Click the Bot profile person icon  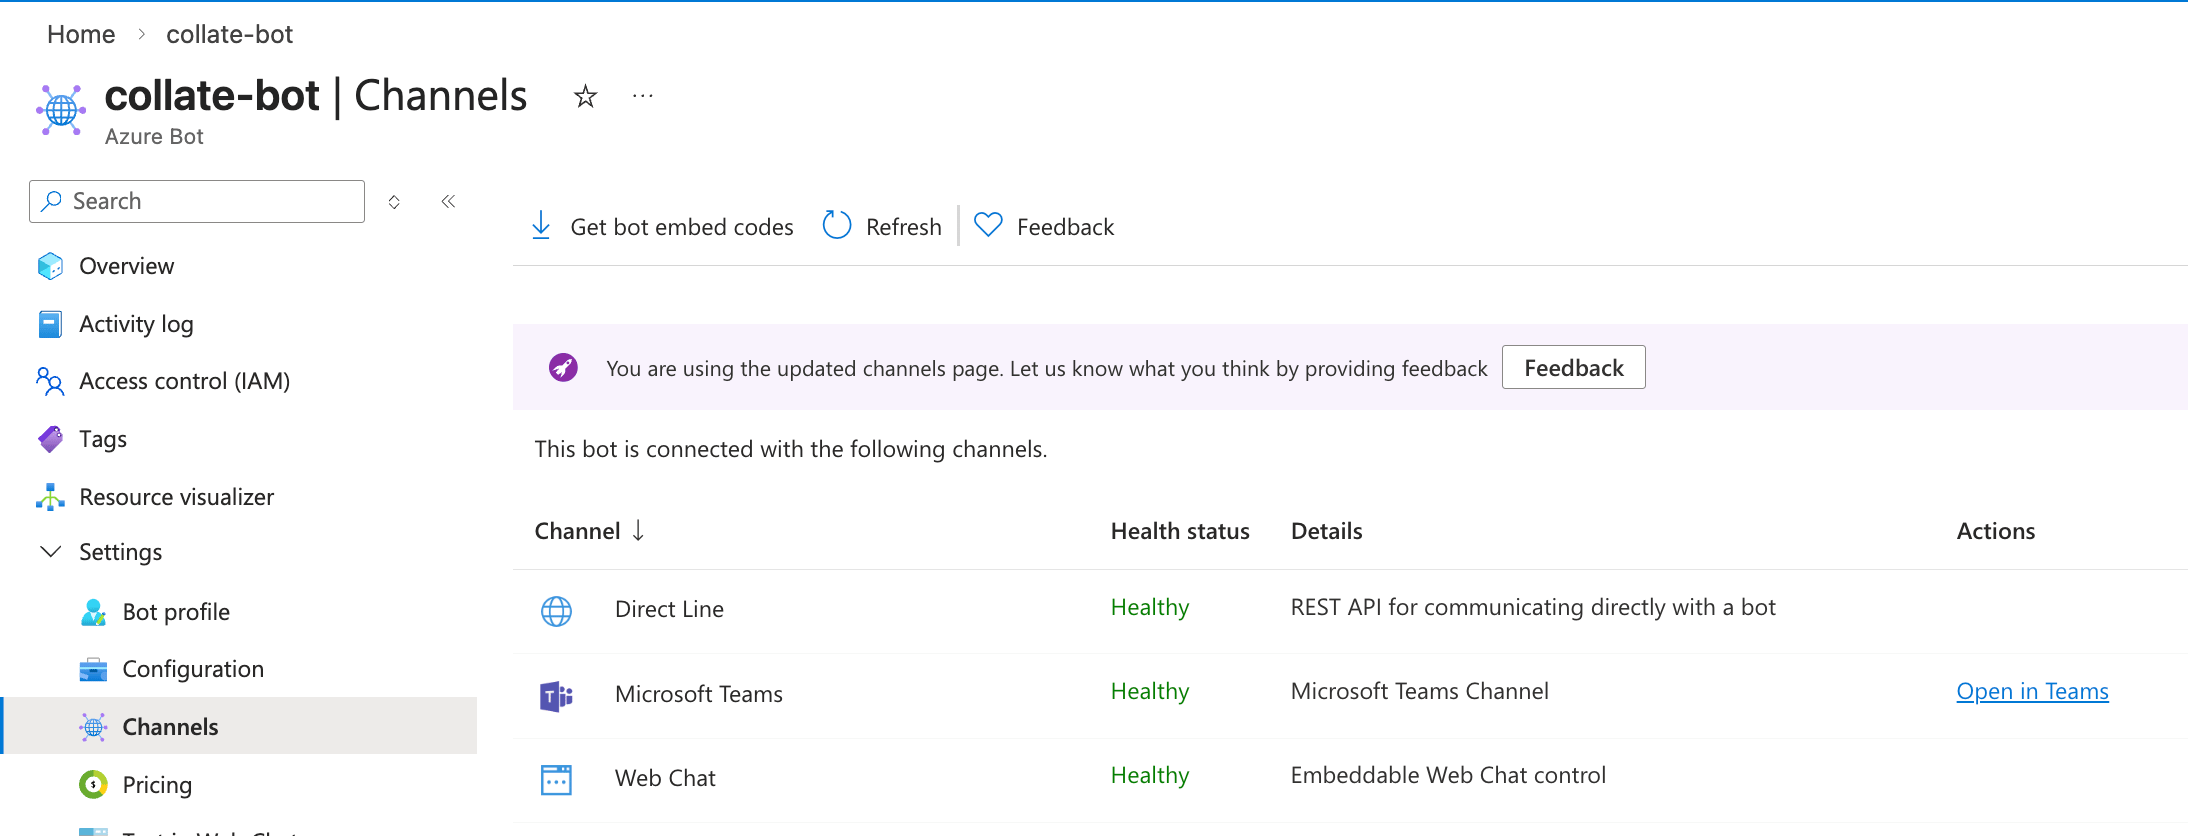pos(93,612)
